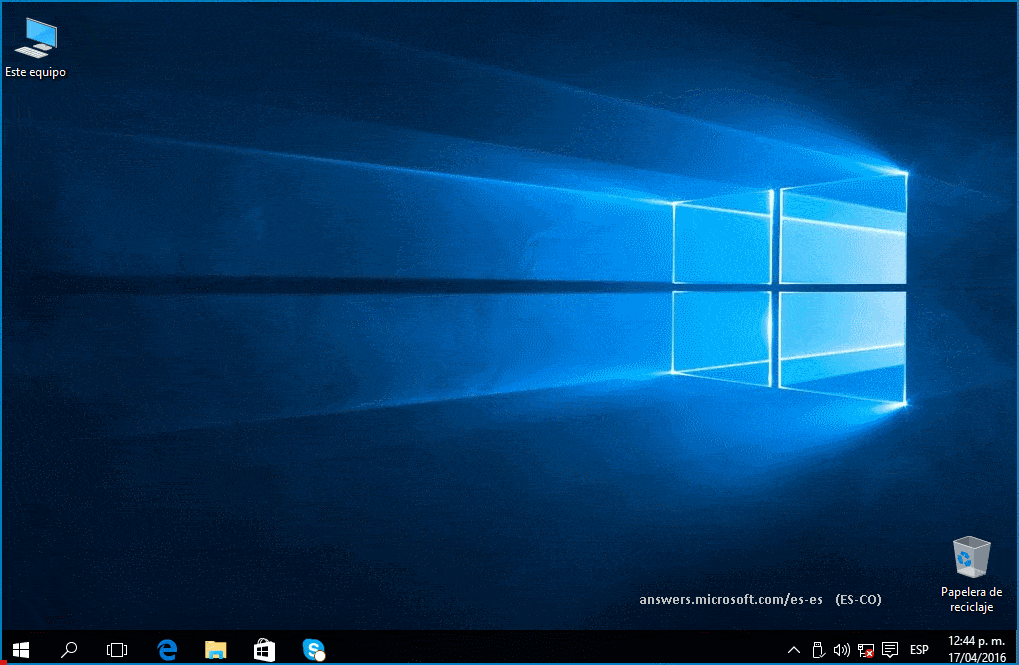
Task: Click the safely remove hardware USB icon
Action: pyautogui.click(x=818, y=649)
